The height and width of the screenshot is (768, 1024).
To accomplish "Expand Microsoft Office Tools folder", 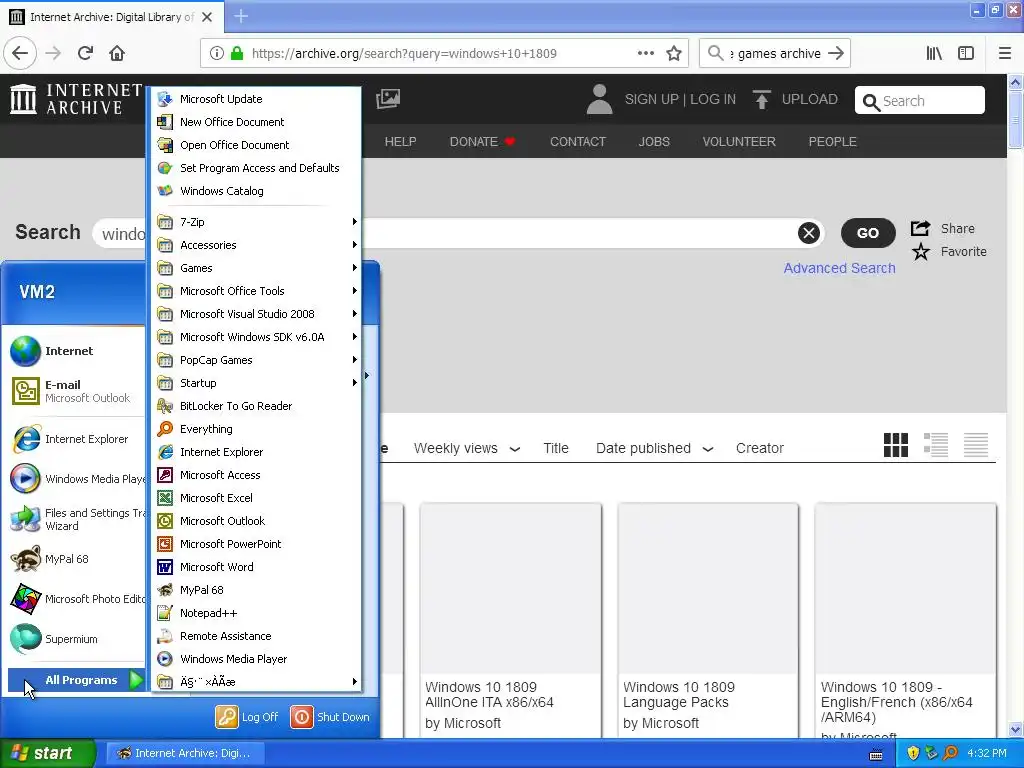I will coord(256,291).
